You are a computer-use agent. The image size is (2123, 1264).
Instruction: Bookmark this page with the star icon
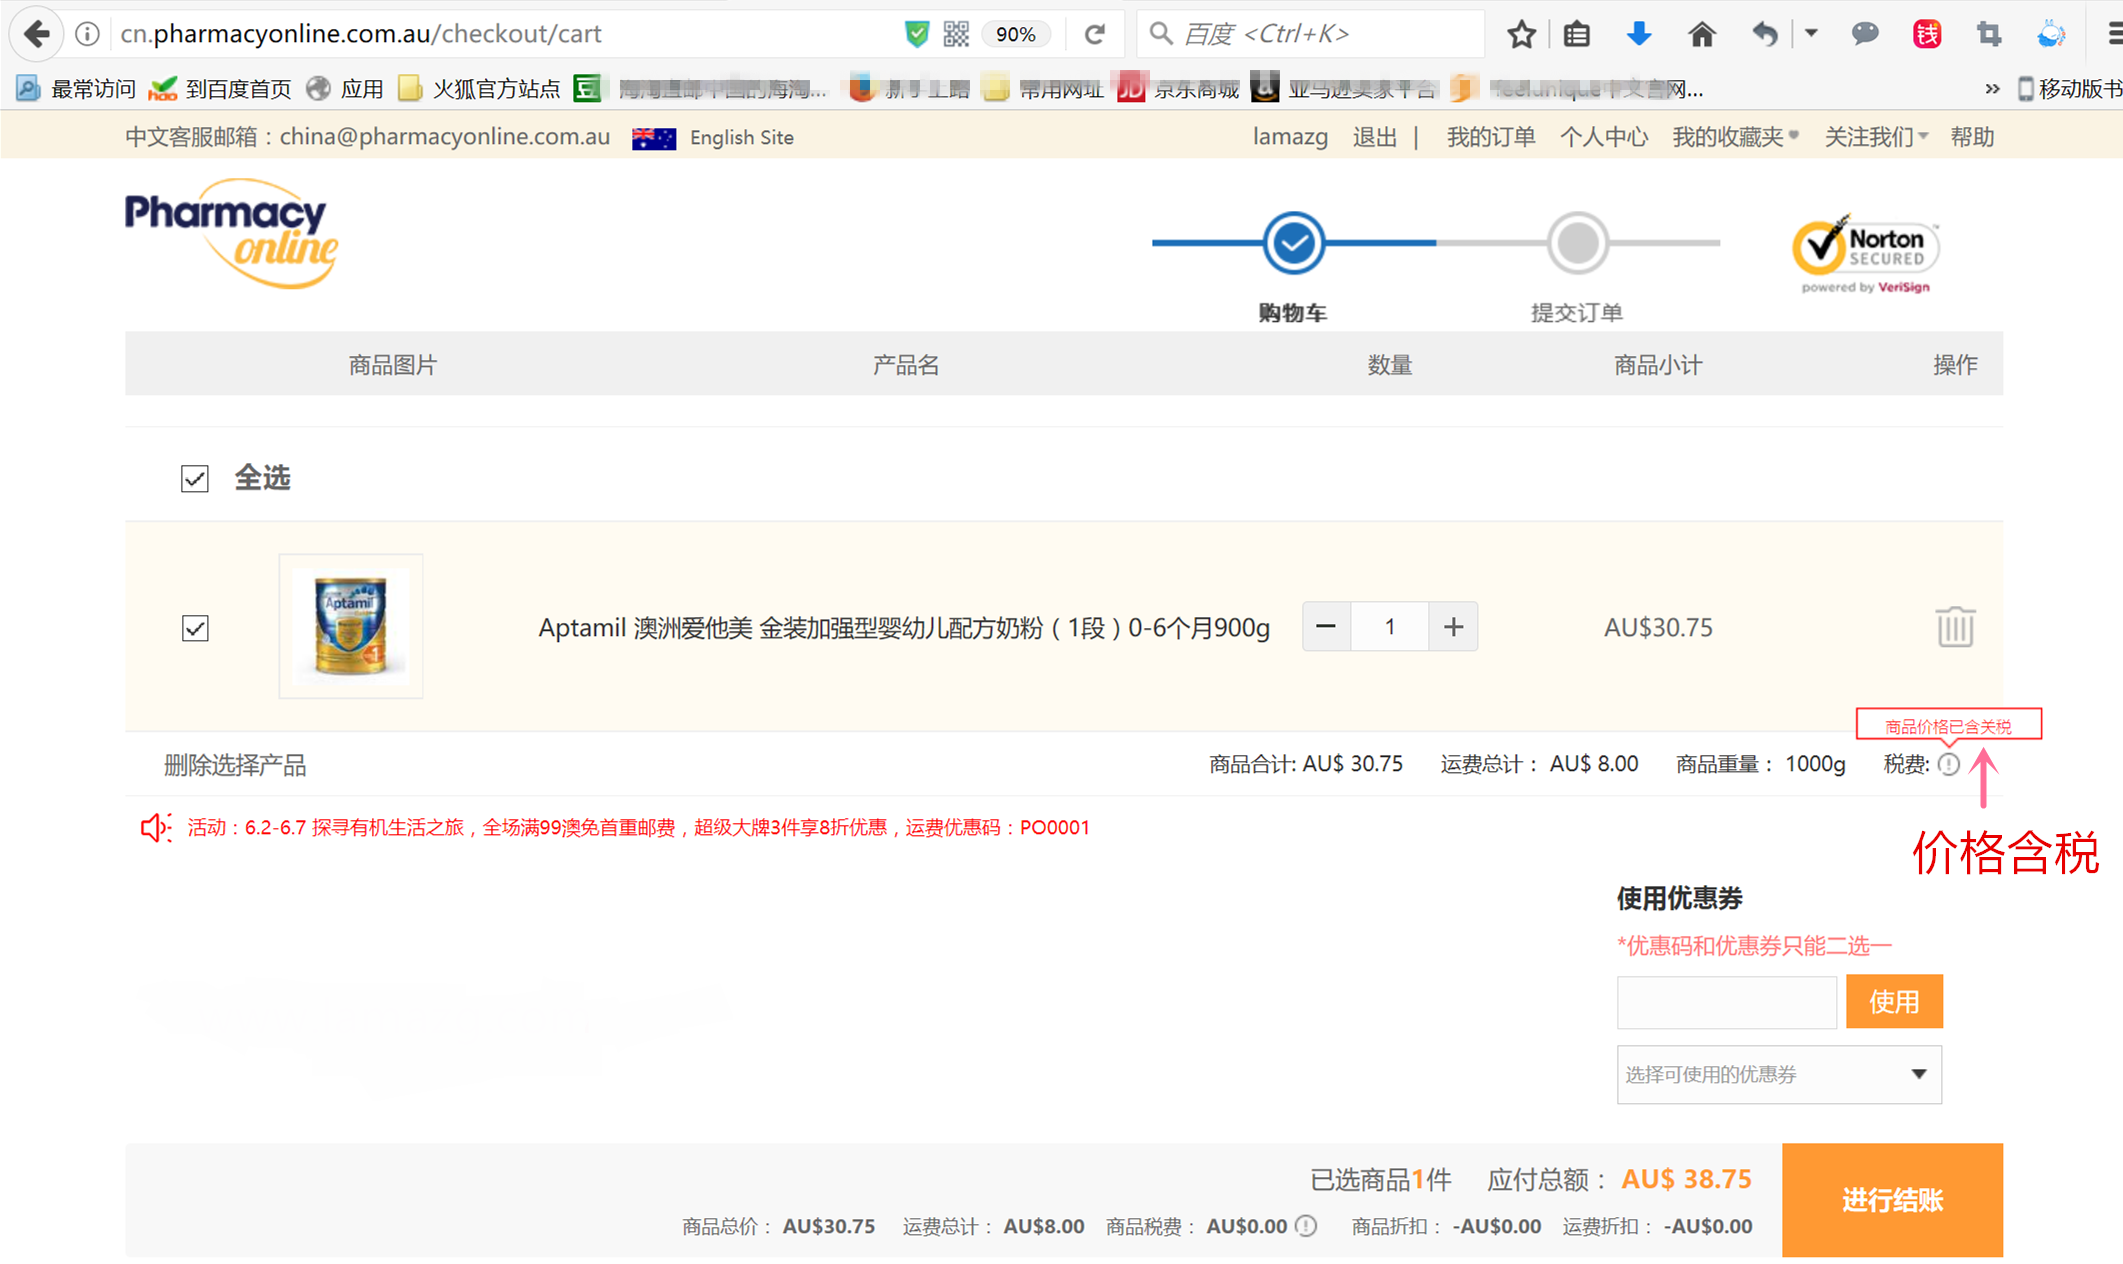pyautogui.click(x=1521, y=34)
